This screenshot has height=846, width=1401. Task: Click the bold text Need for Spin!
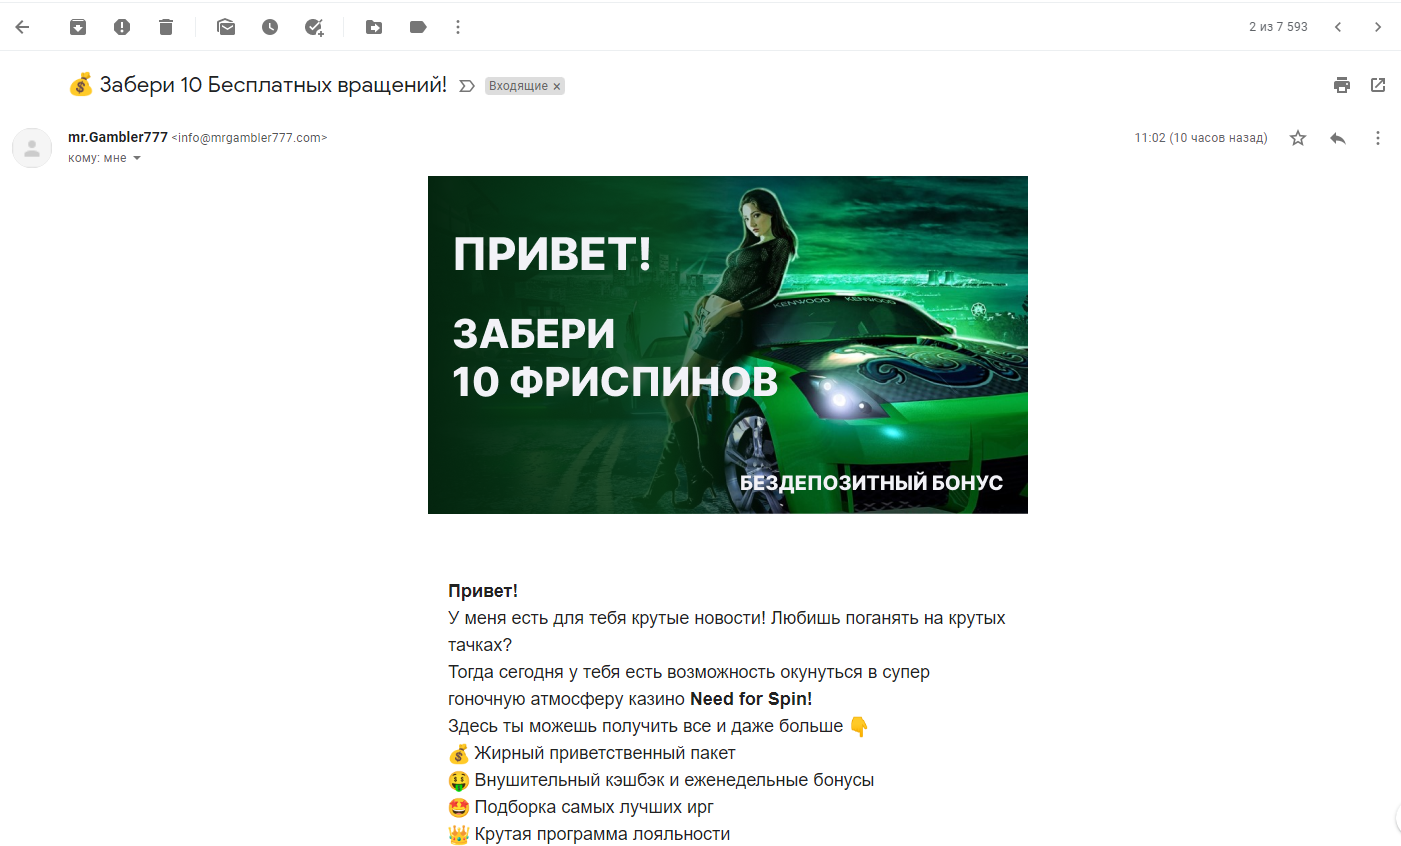[x=751, y=699]
